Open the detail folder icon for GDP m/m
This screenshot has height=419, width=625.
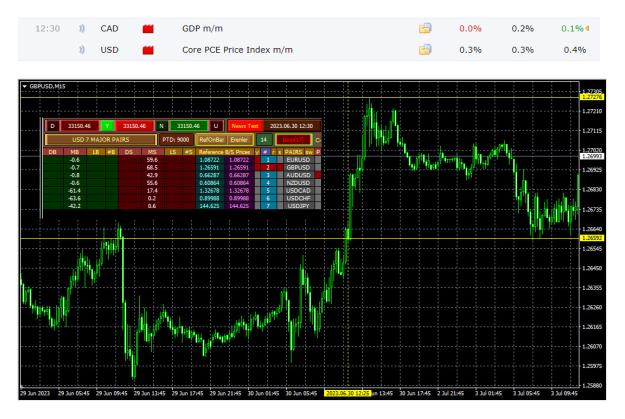(x=425, y=28)
